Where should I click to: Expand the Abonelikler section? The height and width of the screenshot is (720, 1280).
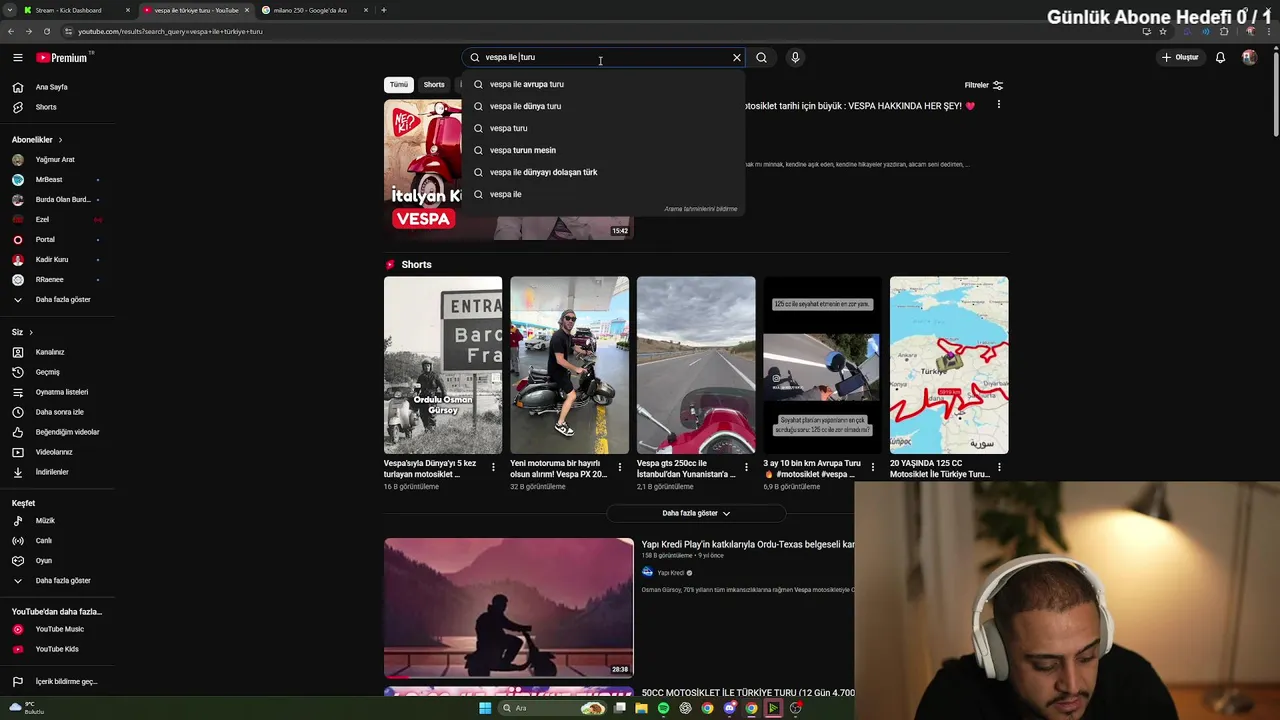tap(37, 140)
